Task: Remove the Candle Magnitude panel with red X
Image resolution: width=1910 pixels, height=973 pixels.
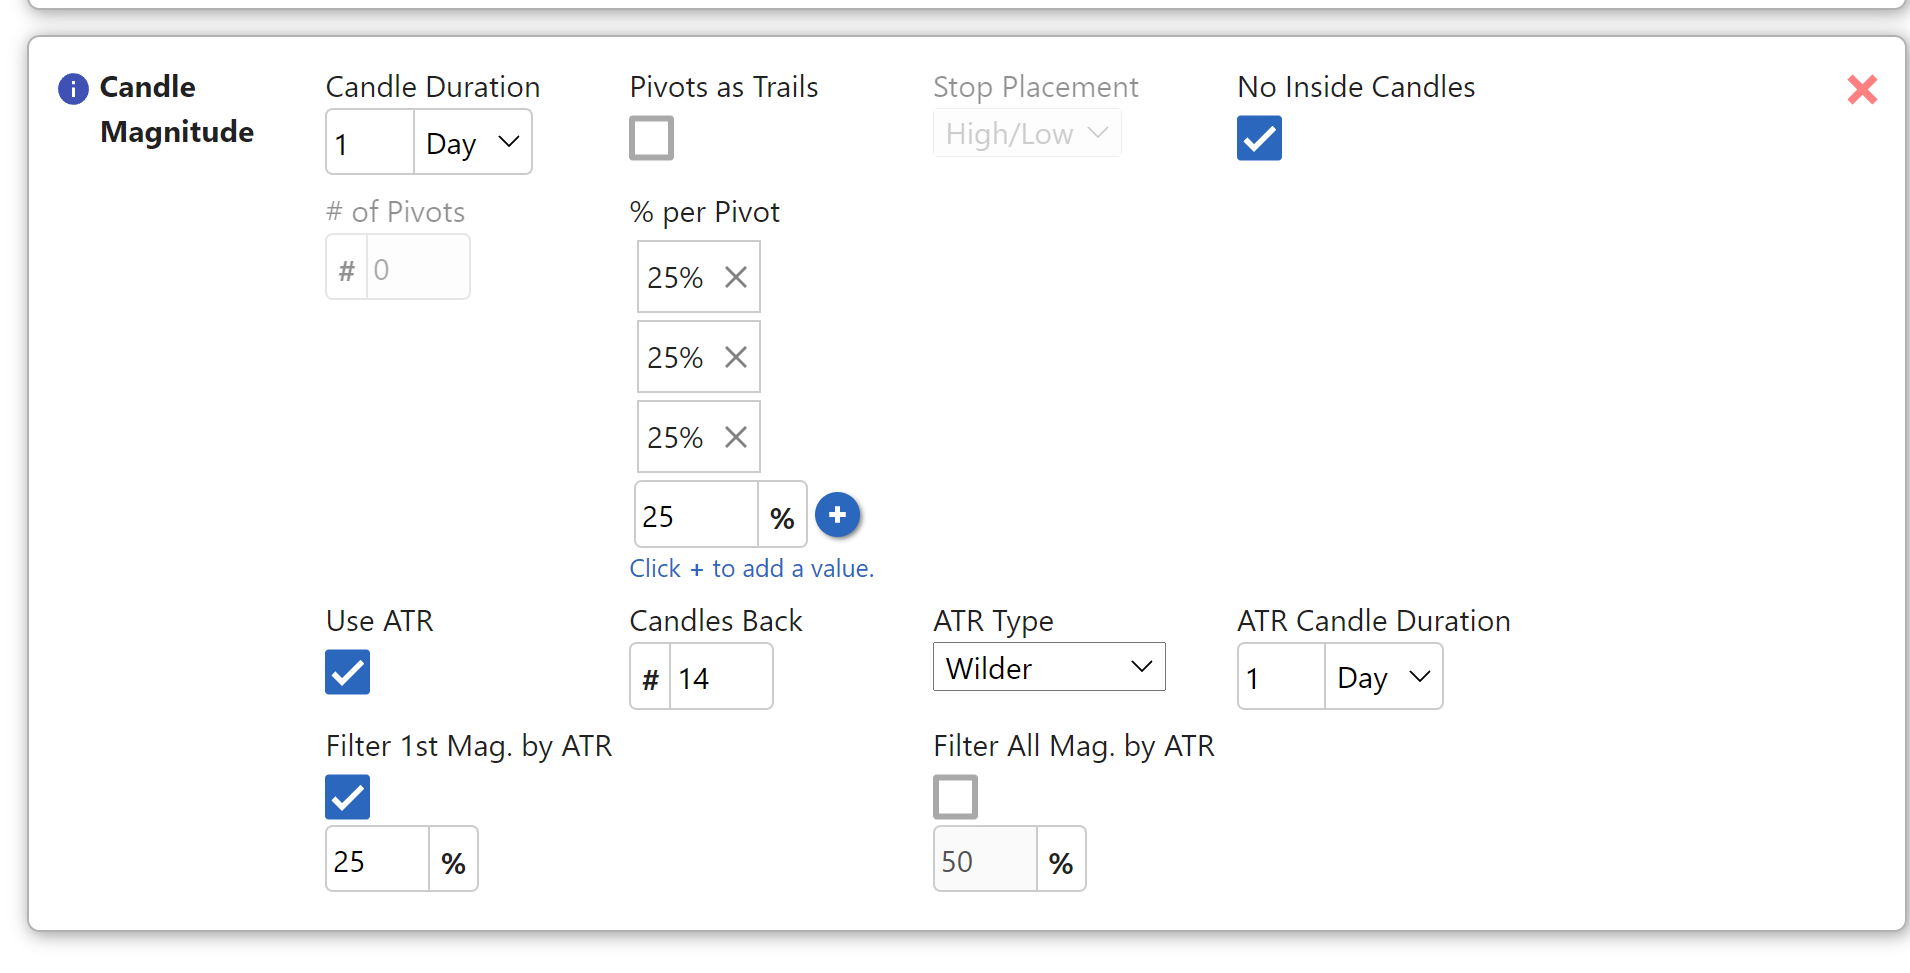Action: coord(1862,90)
